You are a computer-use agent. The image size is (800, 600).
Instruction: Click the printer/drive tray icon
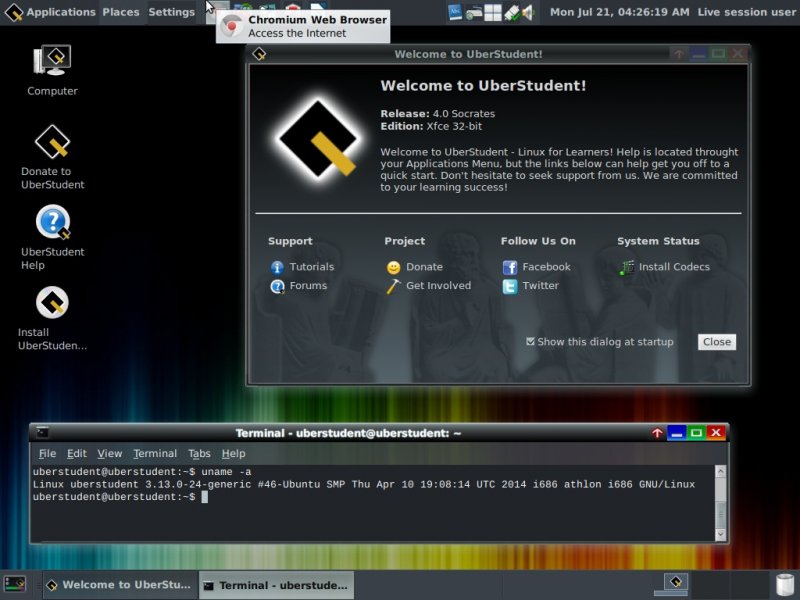(x=473, y=12)
